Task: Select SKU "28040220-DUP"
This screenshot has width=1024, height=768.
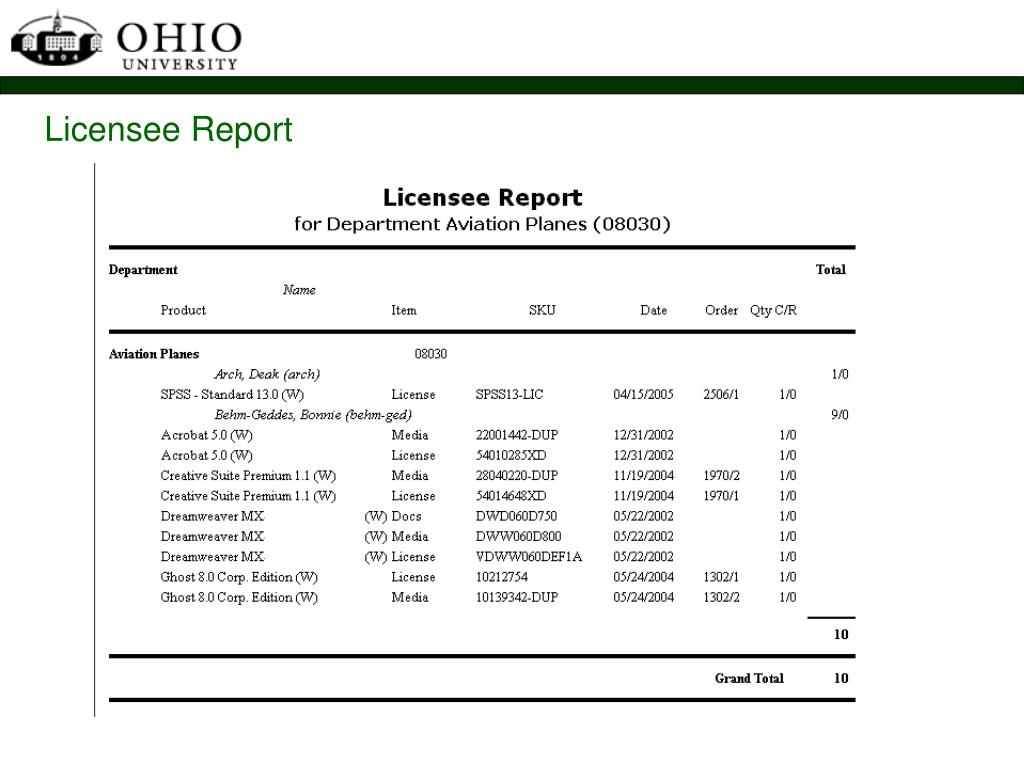Action: click(517, 475)
